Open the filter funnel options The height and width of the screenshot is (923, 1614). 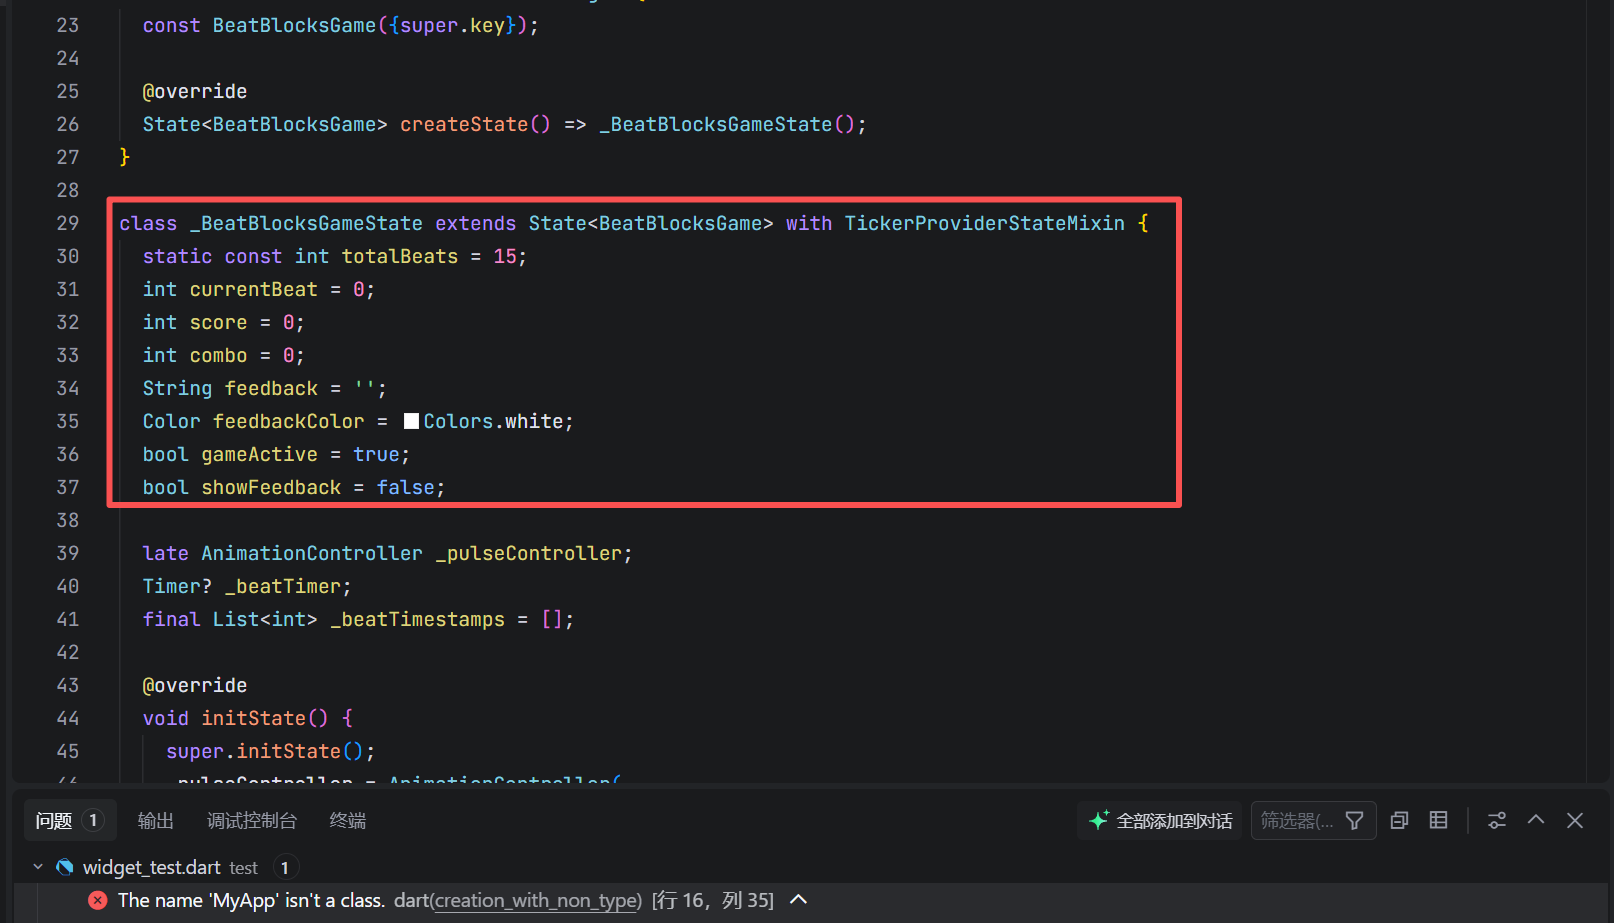point(1355,821)
